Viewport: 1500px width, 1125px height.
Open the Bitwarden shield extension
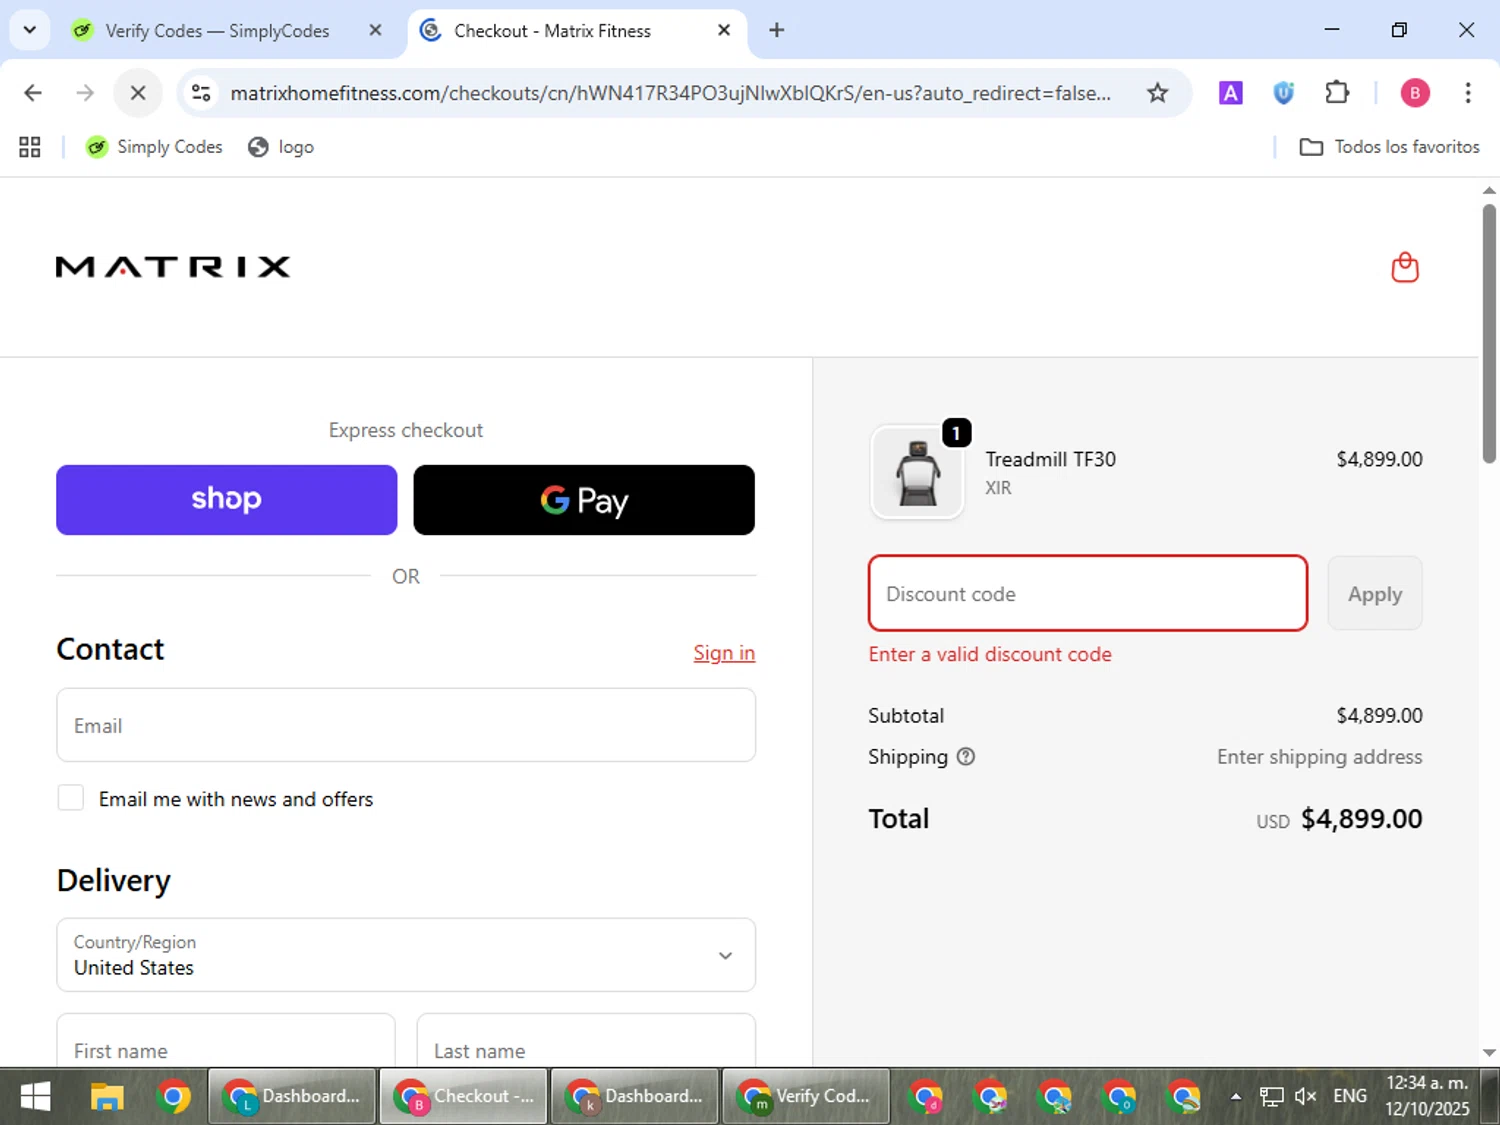click(1283, 93)
